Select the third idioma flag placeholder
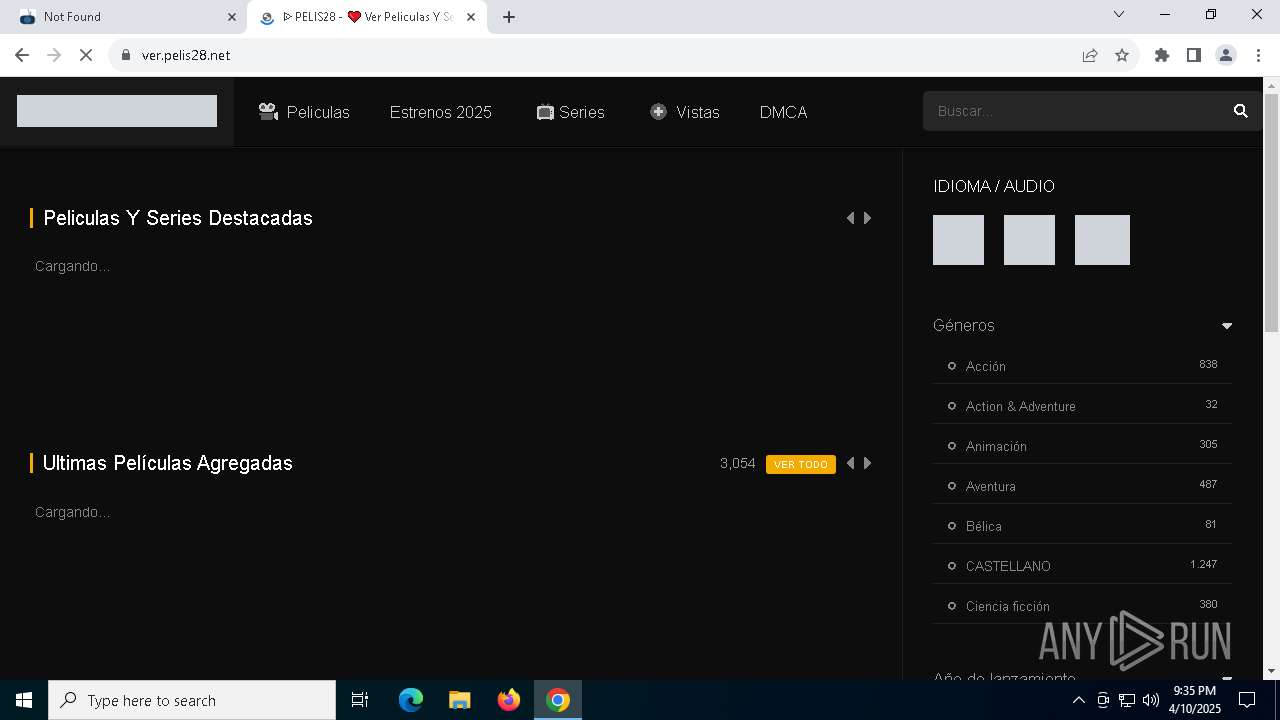This screenshot has width=1280, height=720. [1102, 240]
